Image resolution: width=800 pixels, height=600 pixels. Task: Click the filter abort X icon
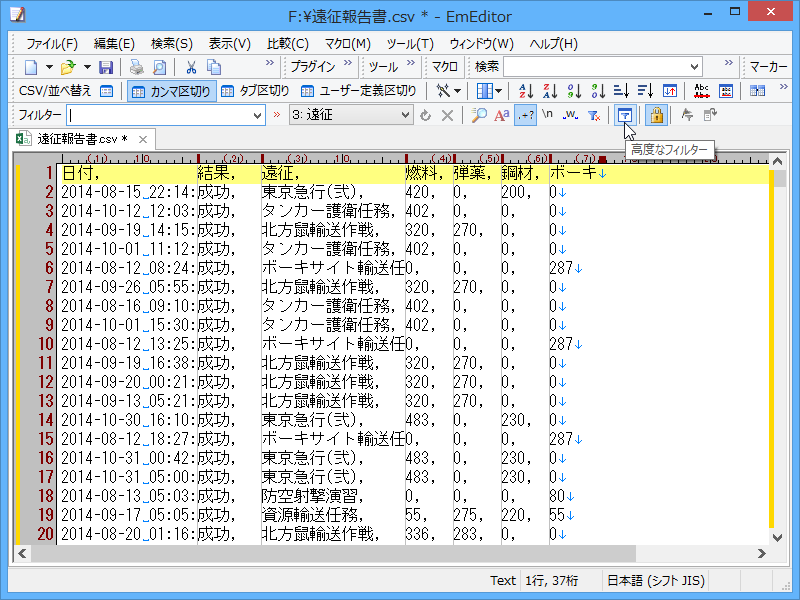[447, 115]
